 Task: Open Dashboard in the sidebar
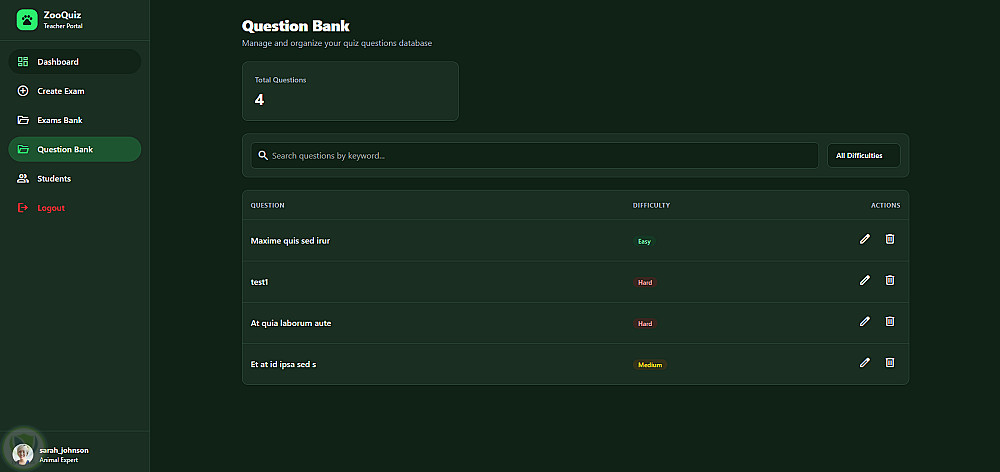pos(74,62)
